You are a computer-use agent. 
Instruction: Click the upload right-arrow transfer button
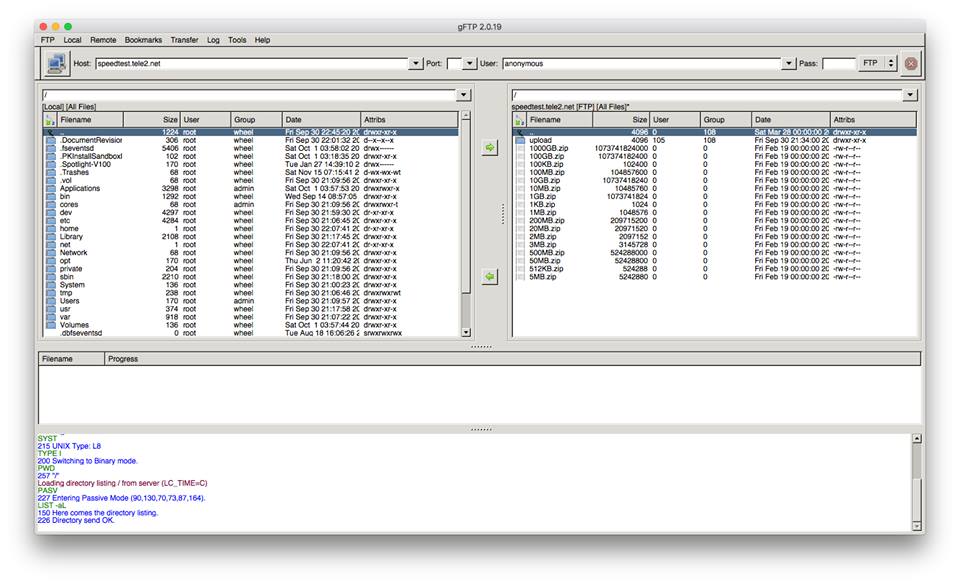tap(489, 147)
